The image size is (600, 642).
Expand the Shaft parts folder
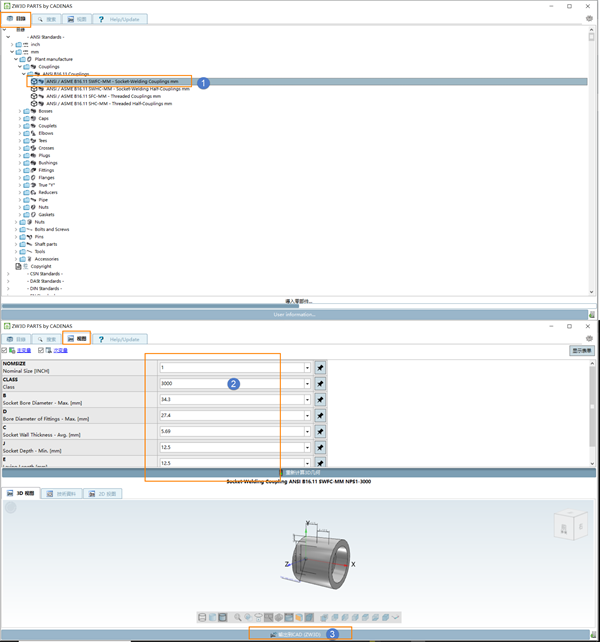(16, 244)
